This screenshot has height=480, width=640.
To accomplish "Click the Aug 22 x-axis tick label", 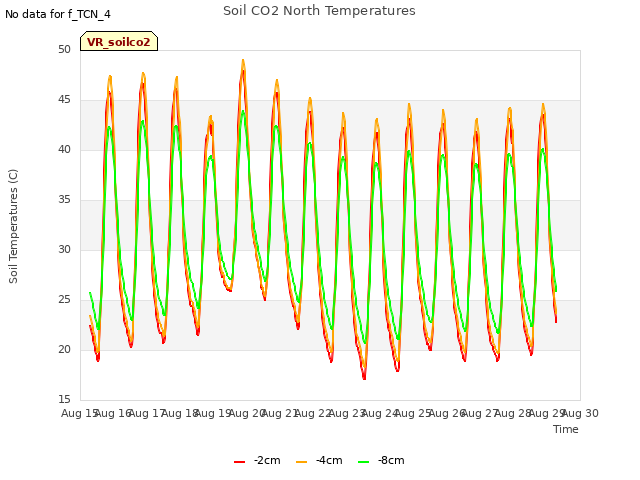I will [313, 413].
